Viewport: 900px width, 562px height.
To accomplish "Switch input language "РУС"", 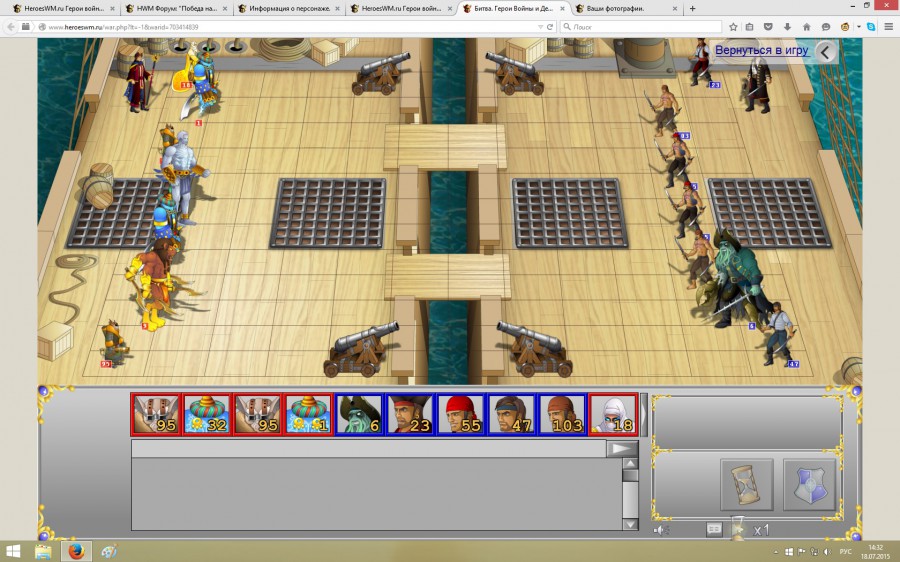I will 845,552.
